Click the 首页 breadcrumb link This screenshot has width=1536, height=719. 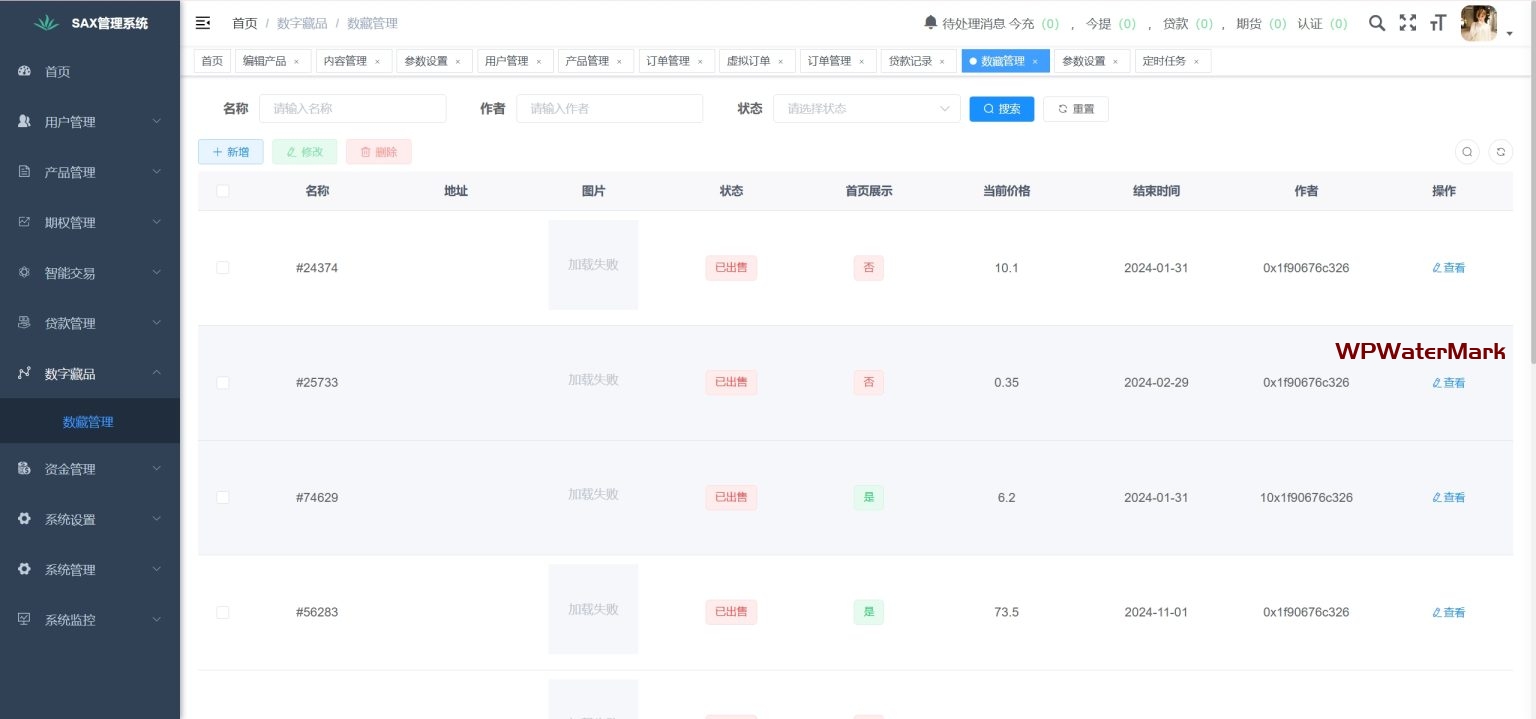click(x=244, y=23)
